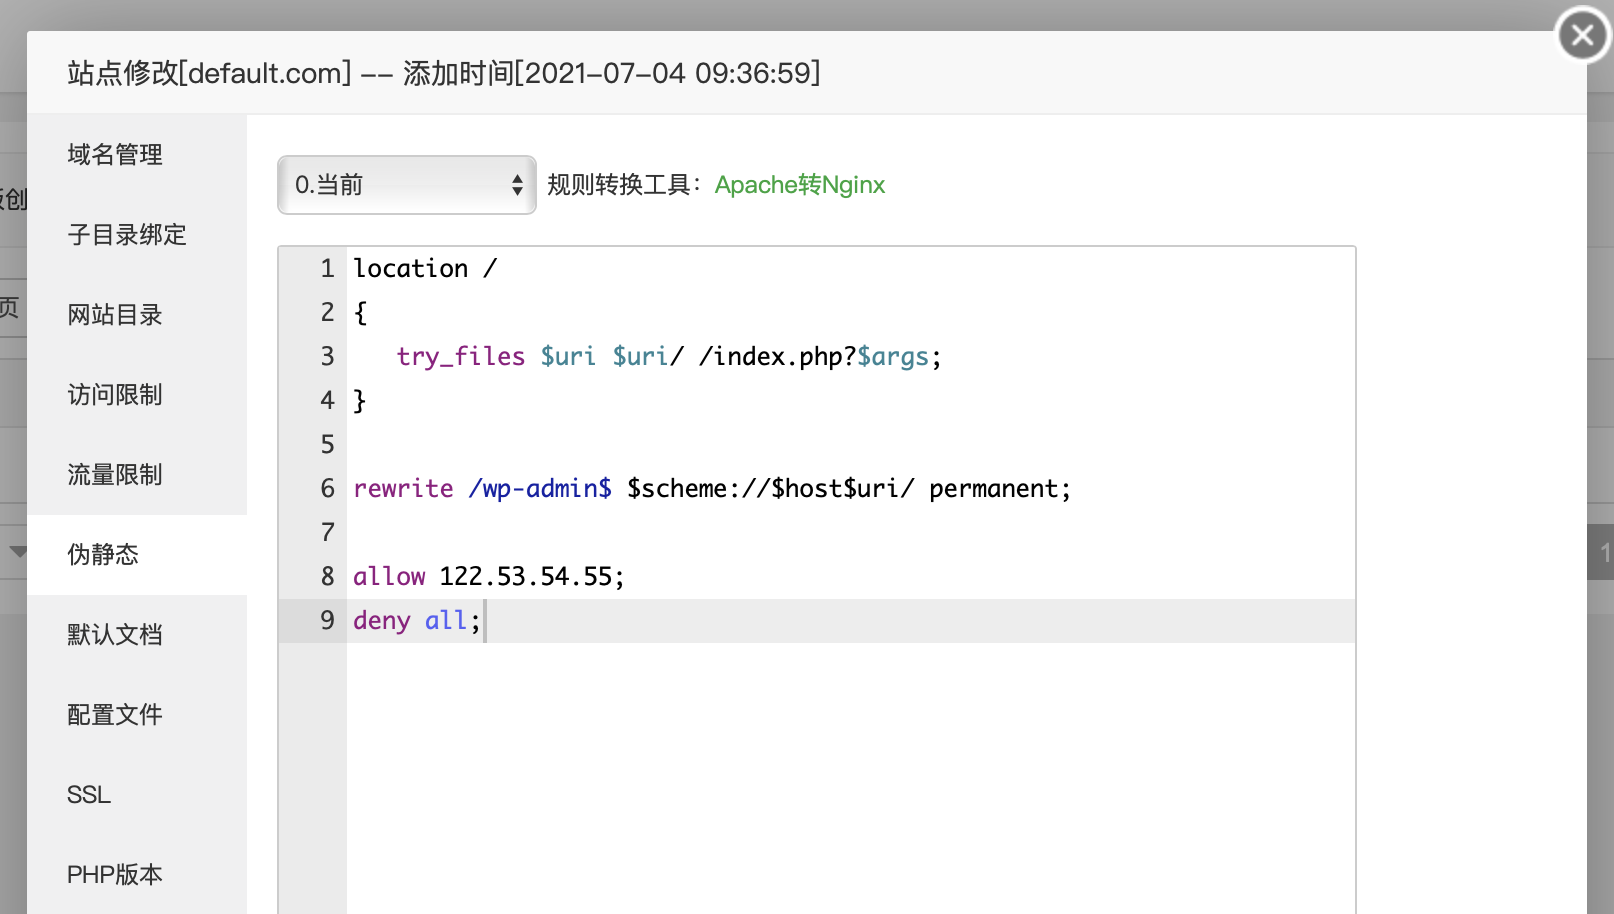Viewport: 1614px width, 914px height.
Task: Switch to the 域名管理 tab
Action: [137, 155]
